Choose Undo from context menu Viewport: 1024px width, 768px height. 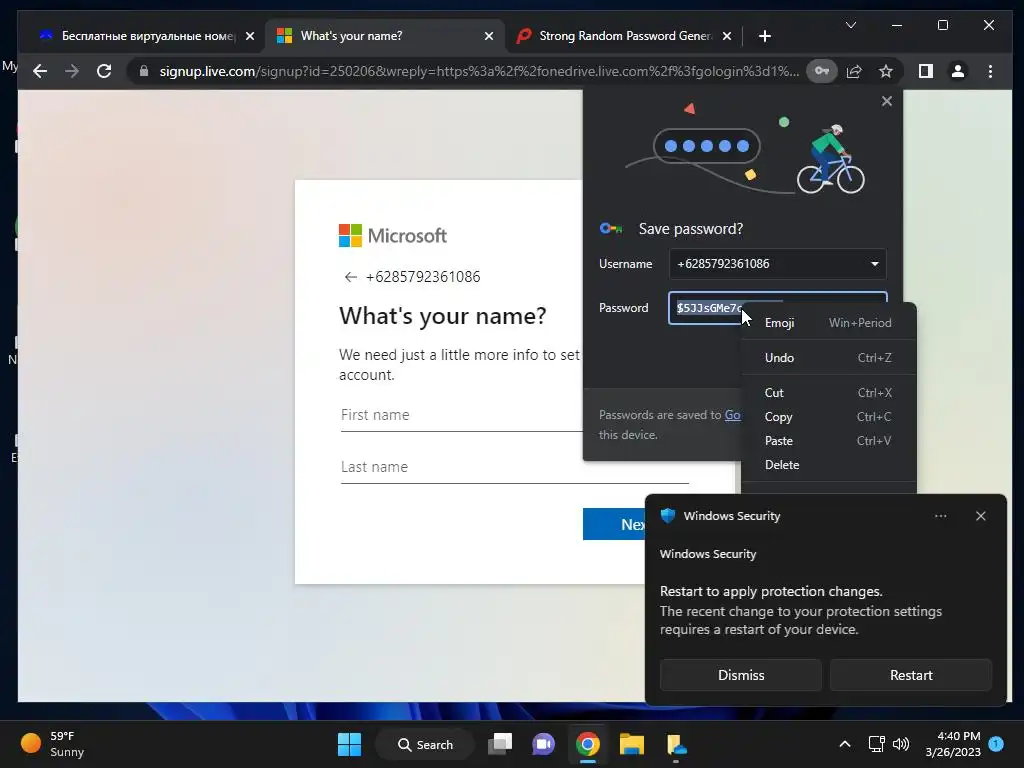pyautogui.click(x=828, y=358)
